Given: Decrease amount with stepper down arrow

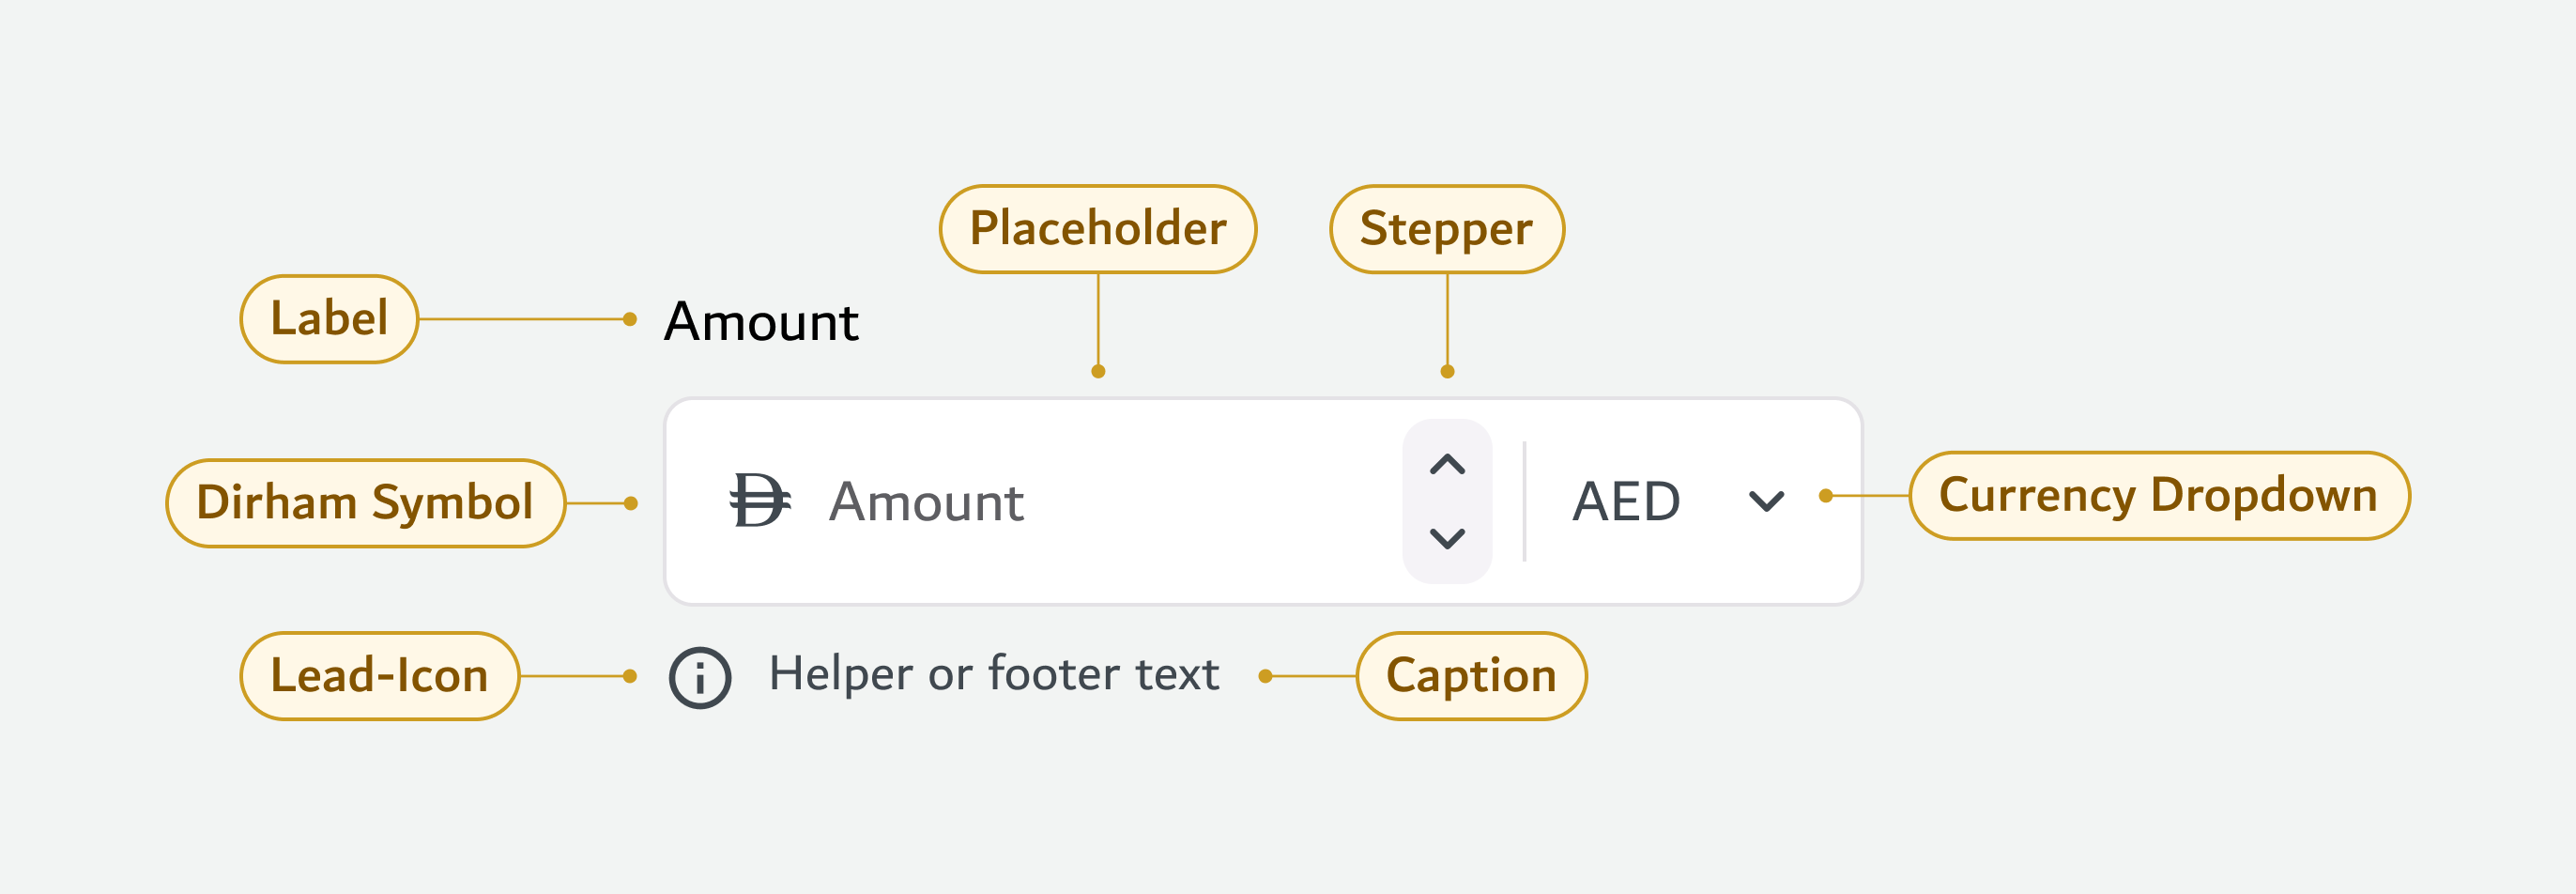Looking at the screenshot, I should [x=1447, y=539].
